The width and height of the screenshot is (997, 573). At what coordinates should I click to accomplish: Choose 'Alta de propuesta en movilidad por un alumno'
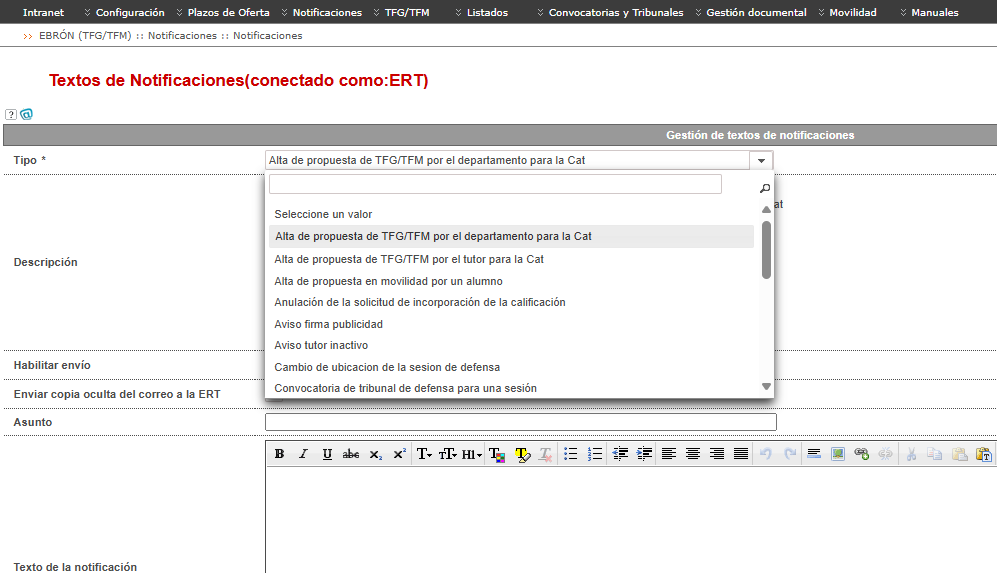pyautogui.click(x=388, y=281)
